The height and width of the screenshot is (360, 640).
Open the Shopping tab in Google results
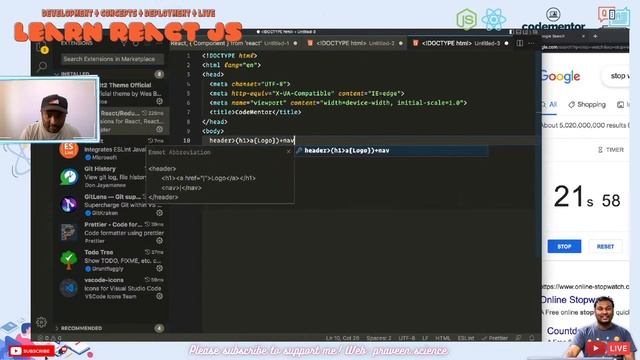(x=587, y=104)
